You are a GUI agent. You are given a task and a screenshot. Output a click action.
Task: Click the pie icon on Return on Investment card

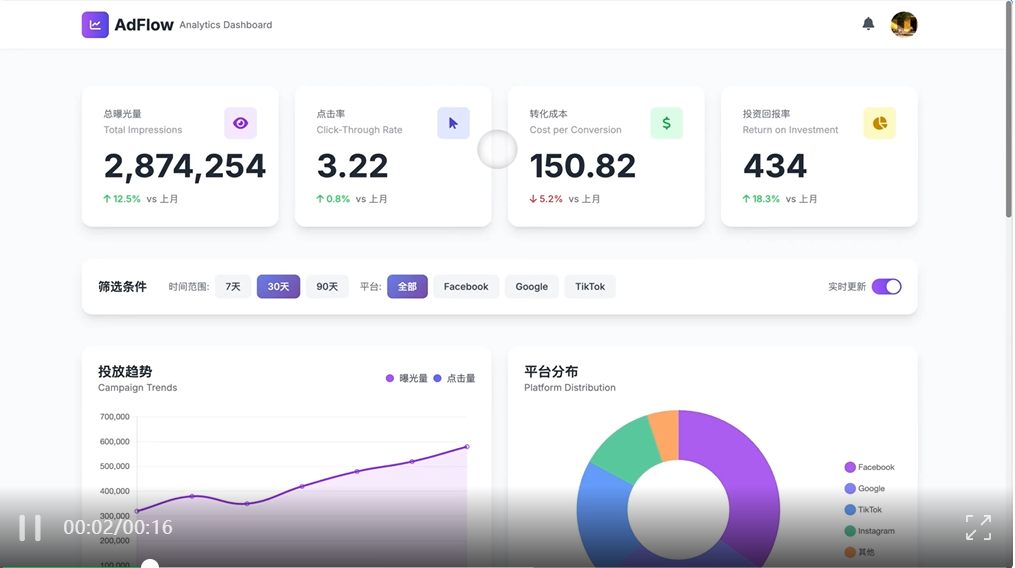coord(880,123)
